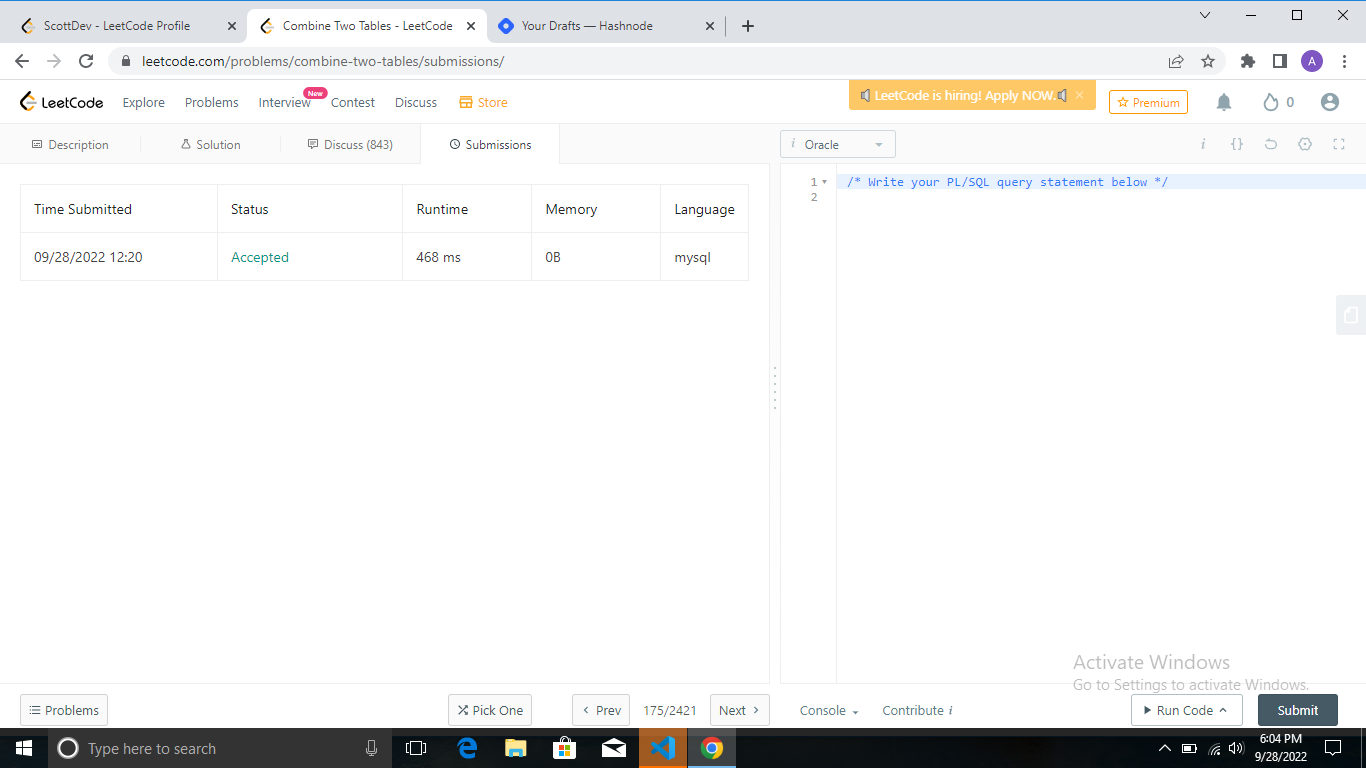This screenshot has height=768, width=1366.
Task: Go to the Prev problem
Action: tap(601, 710)
